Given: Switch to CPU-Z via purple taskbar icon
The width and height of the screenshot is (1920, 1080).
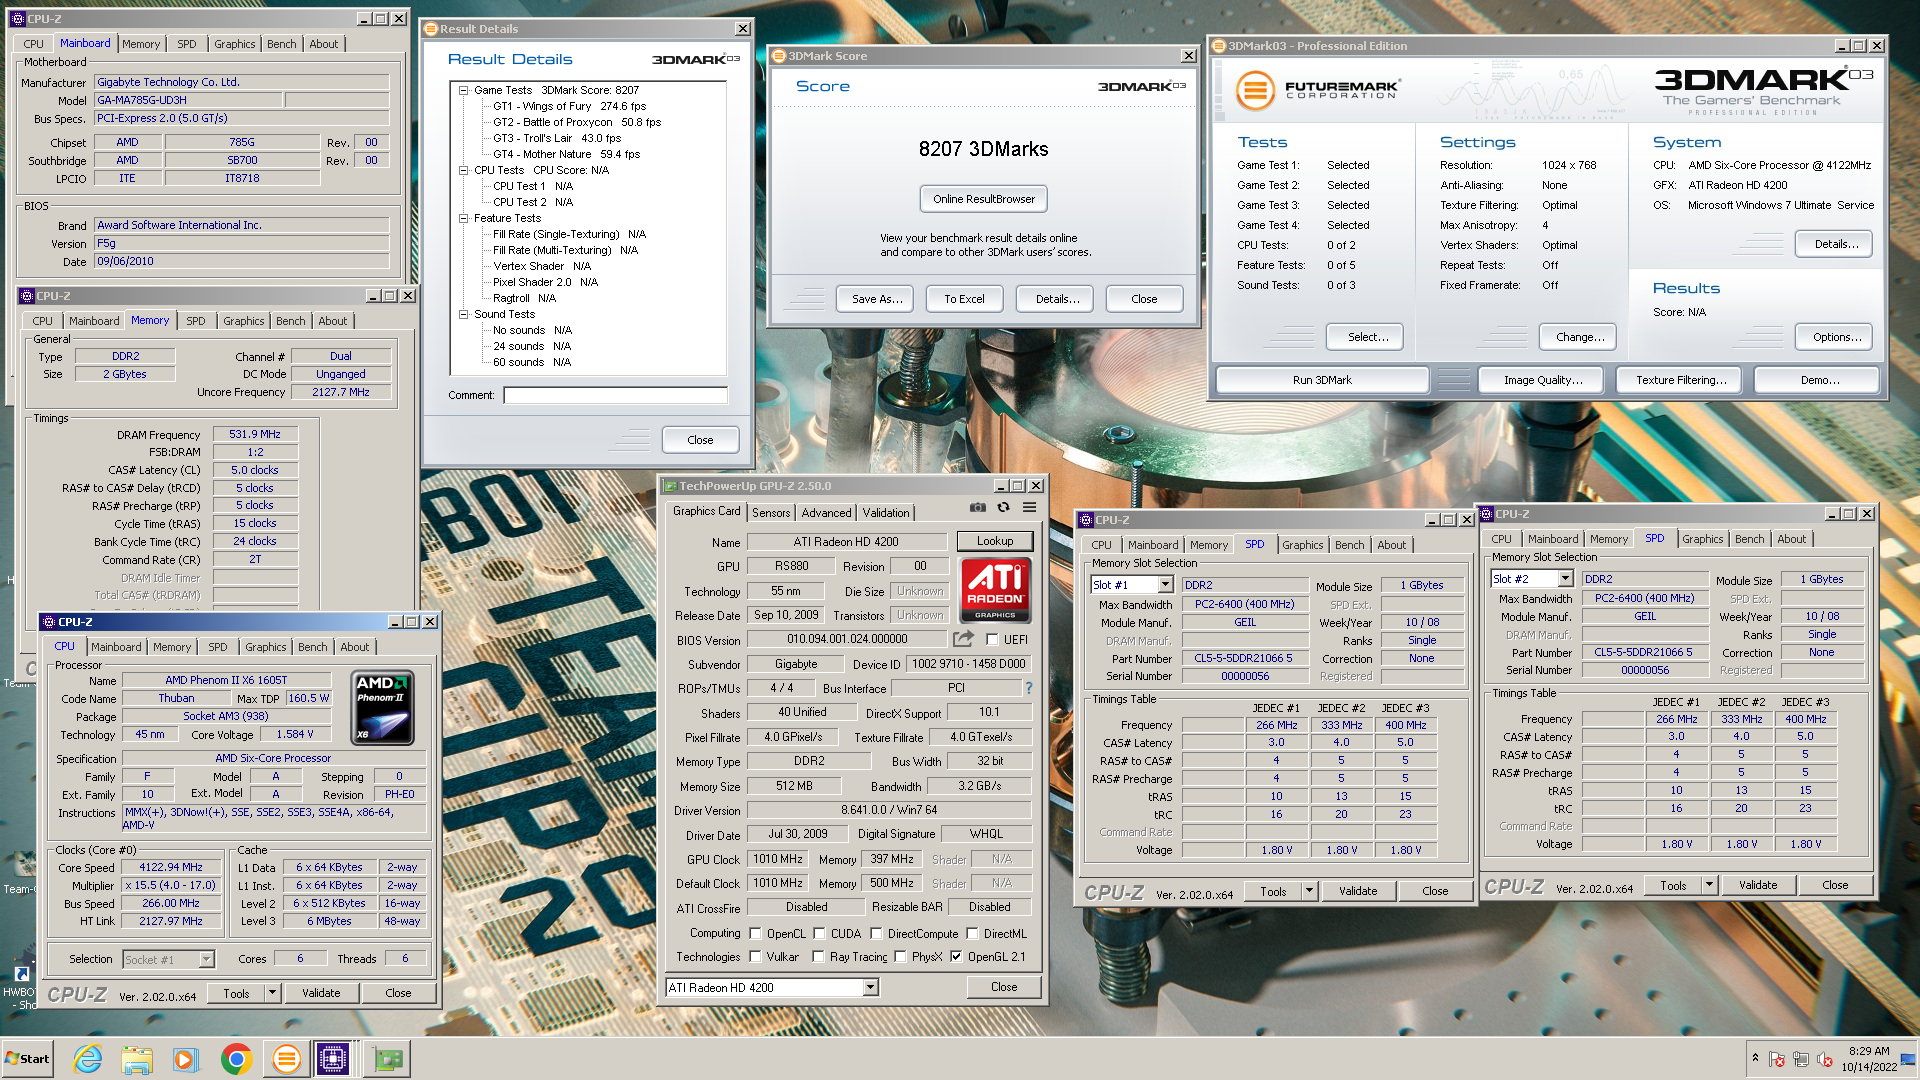Looking at the screenshot, I should (x=333, y=1059).
